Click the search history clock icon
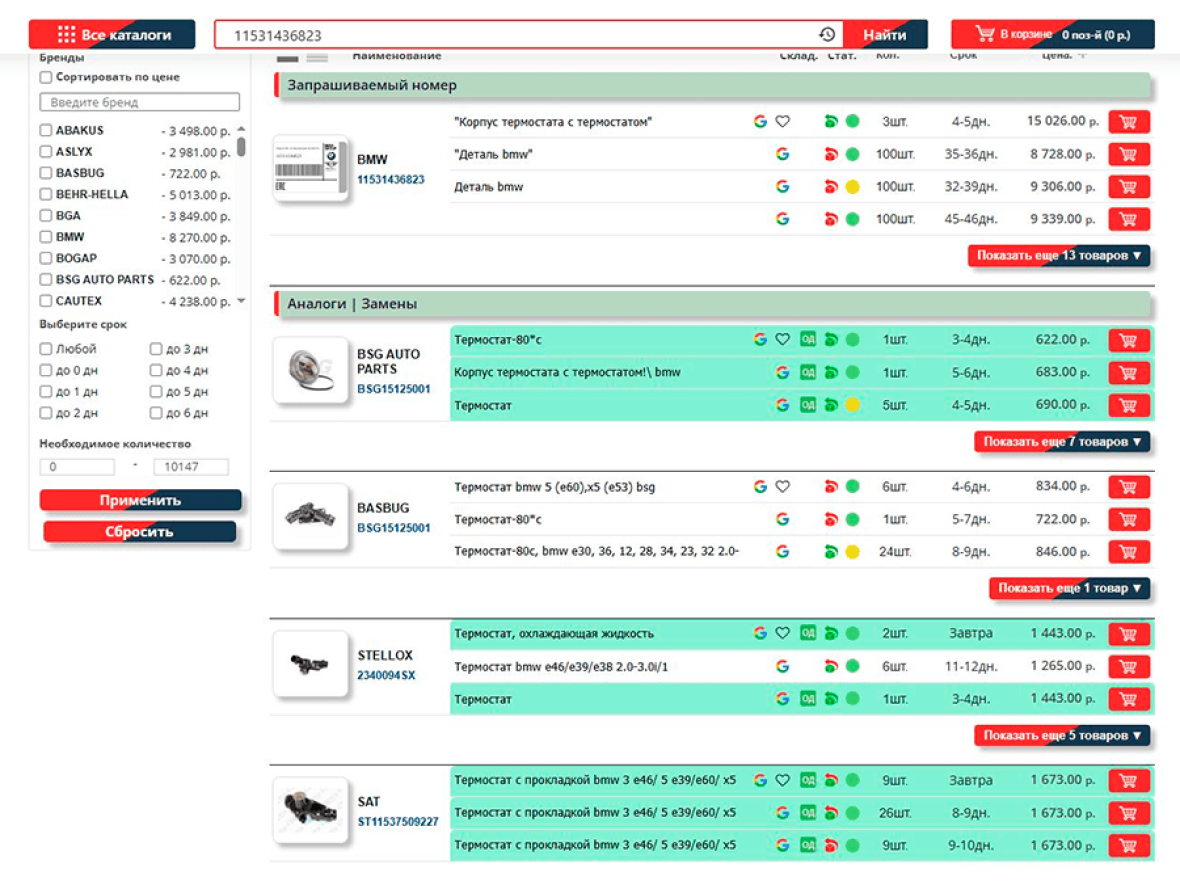 click(x=826, y=35)
